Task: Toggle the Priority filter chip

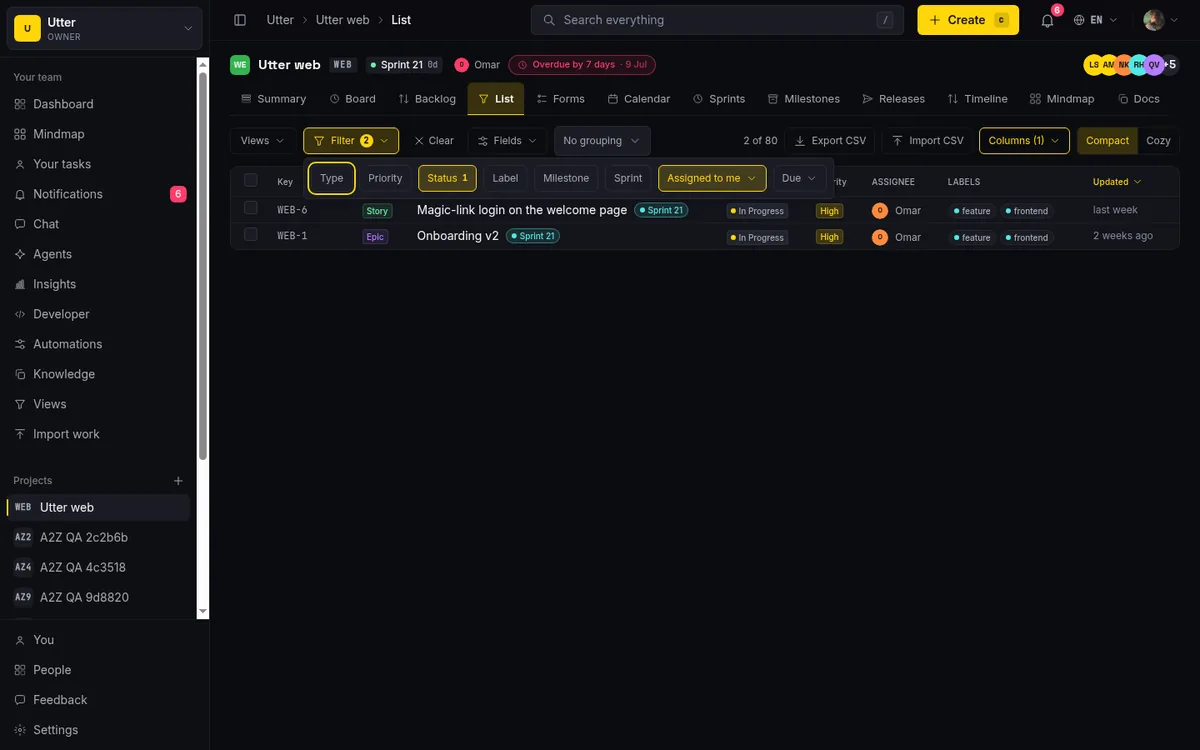Action: point(385,178)
